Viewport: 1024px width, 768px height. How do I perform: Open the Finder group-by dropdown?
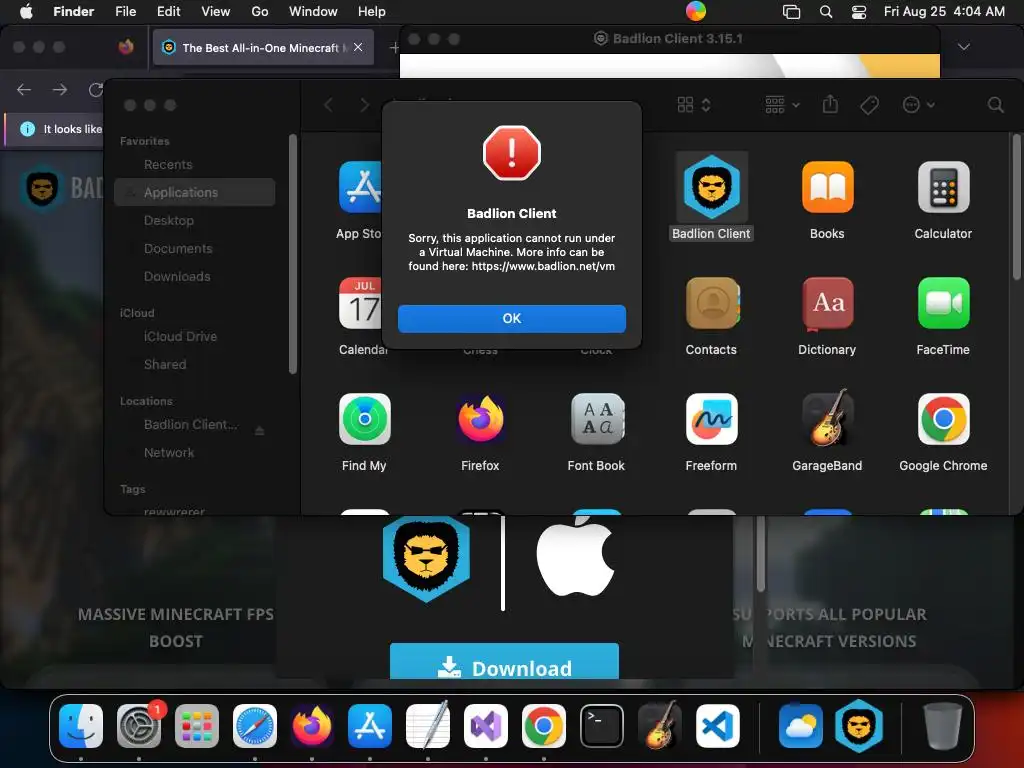coord(782,104)
